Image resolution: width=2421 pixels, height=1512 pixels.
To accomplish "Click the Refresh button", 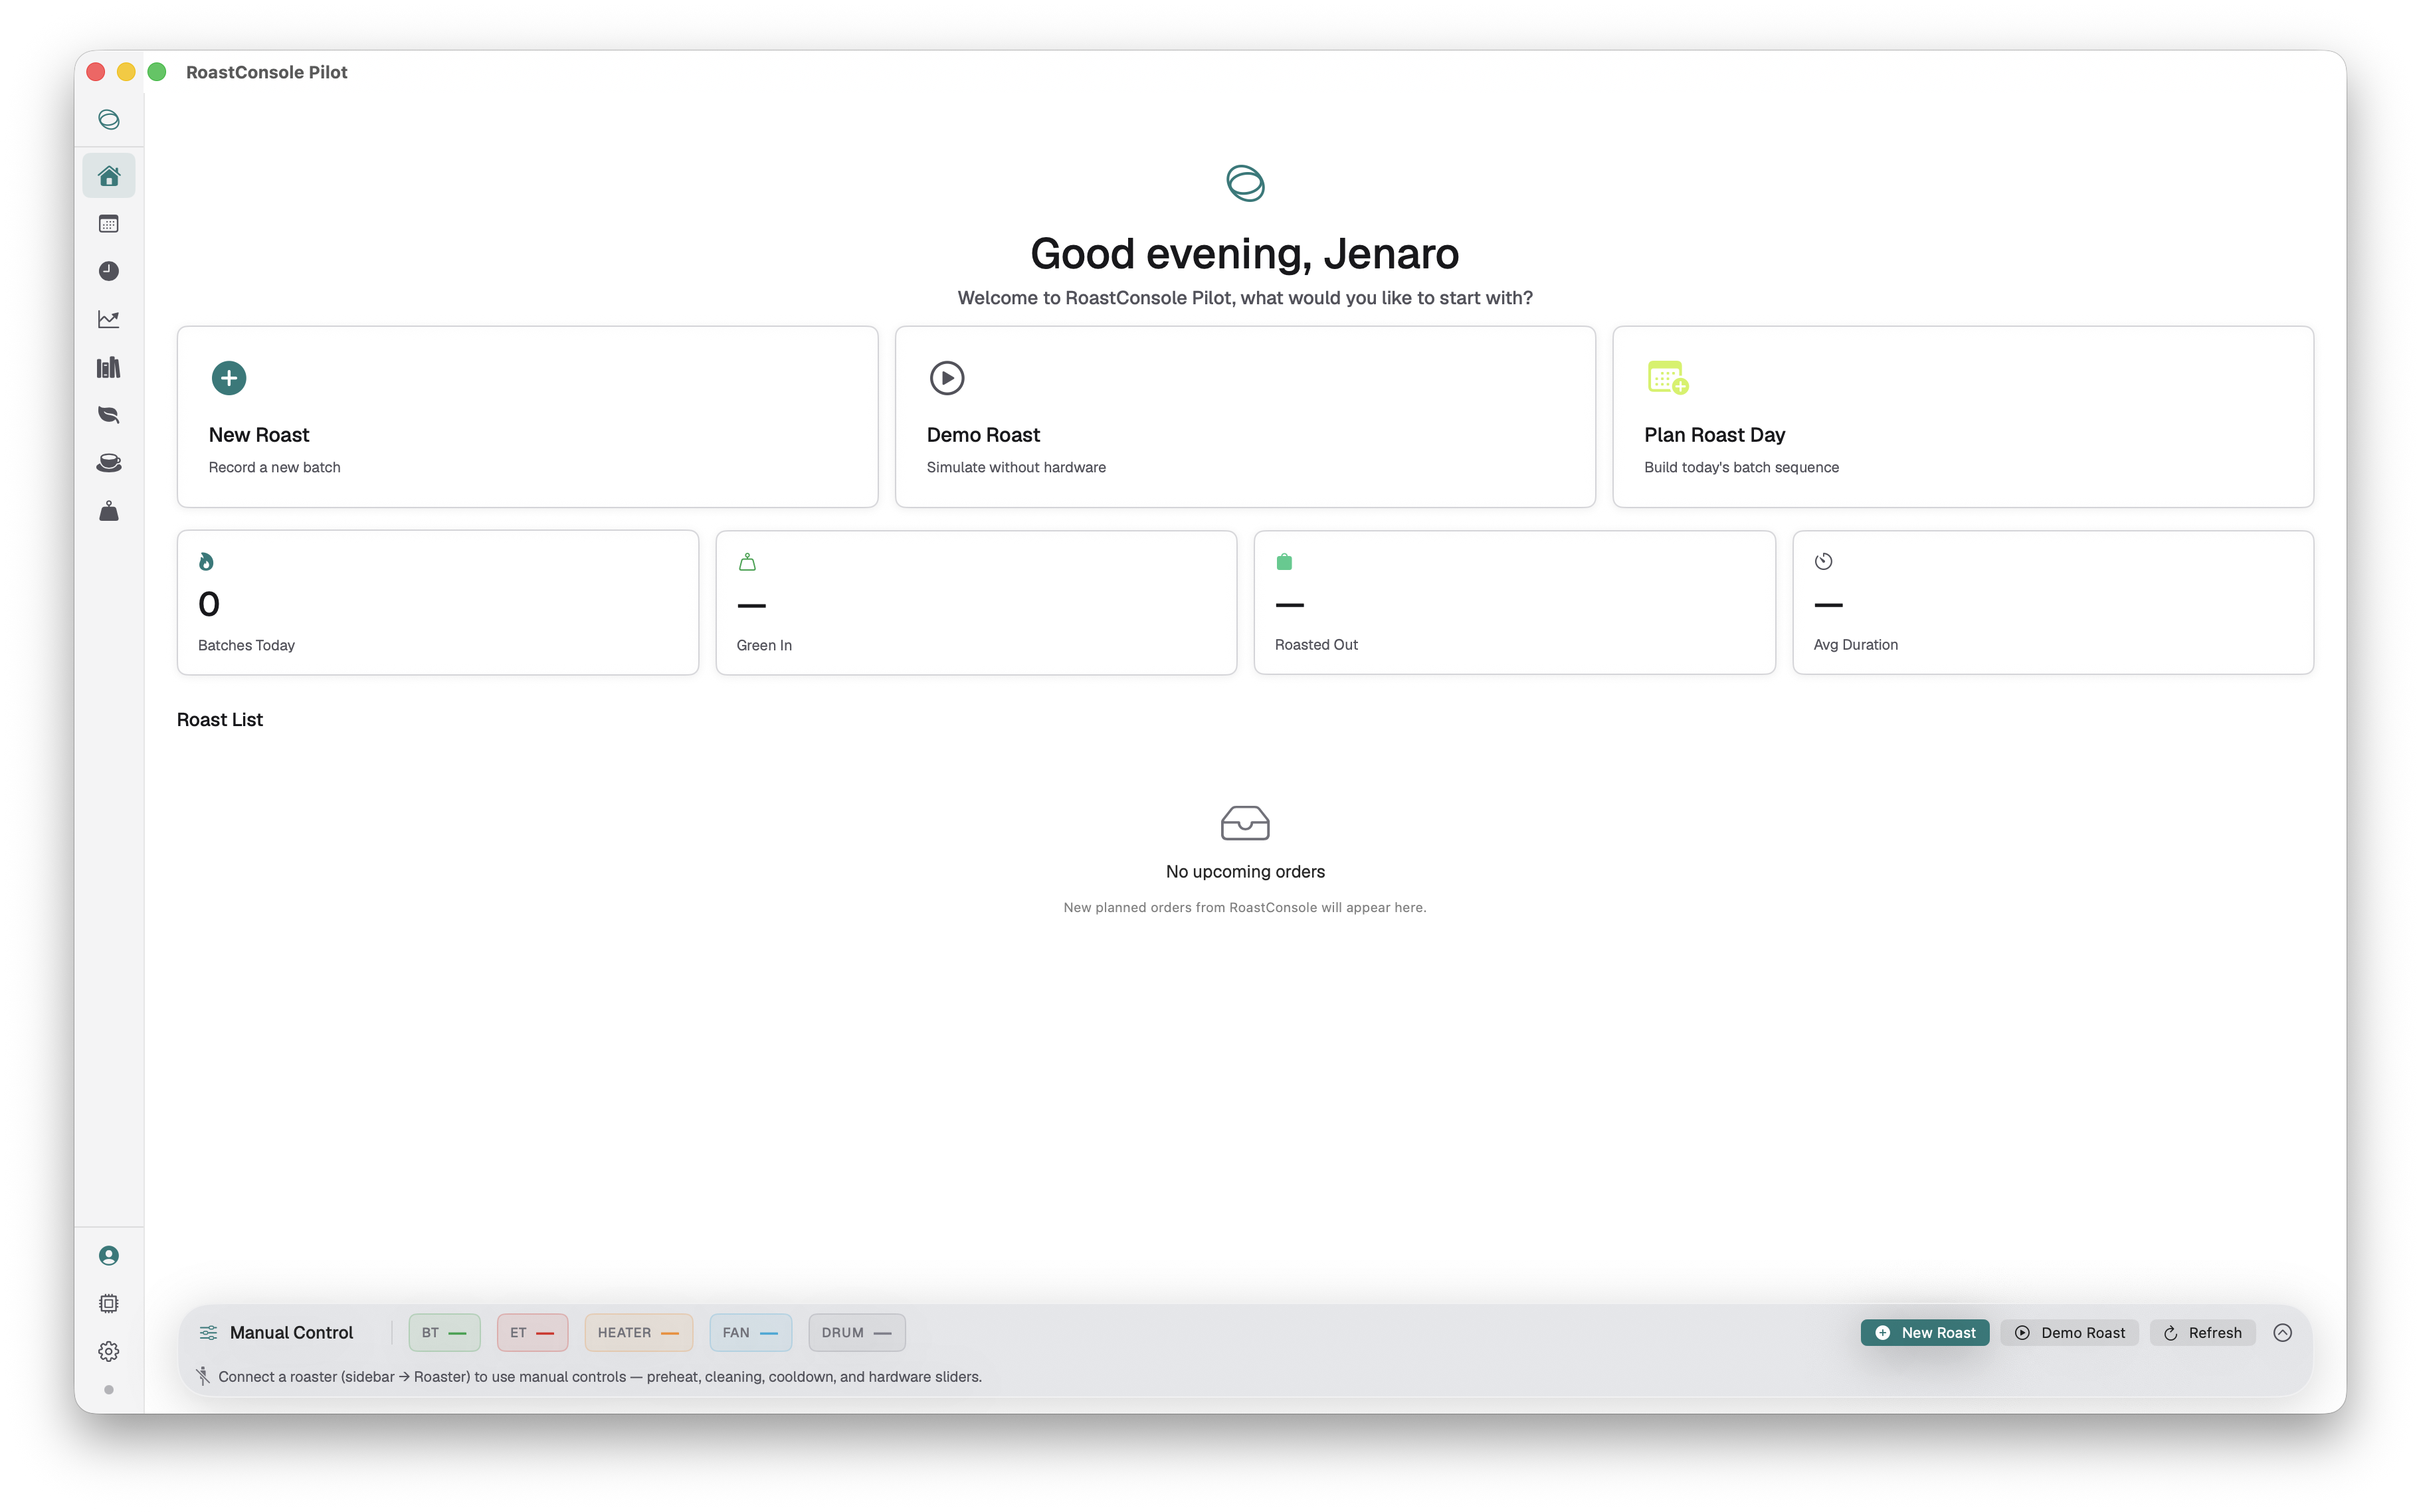I will [x=2202, y=1332].
